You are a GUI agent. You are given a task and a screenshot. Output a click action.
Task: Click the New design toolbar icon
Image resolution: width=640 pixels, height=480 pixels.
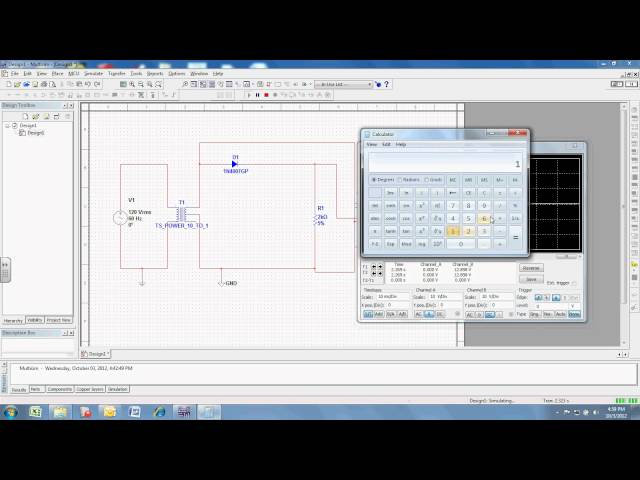click(x=9, y=84)
